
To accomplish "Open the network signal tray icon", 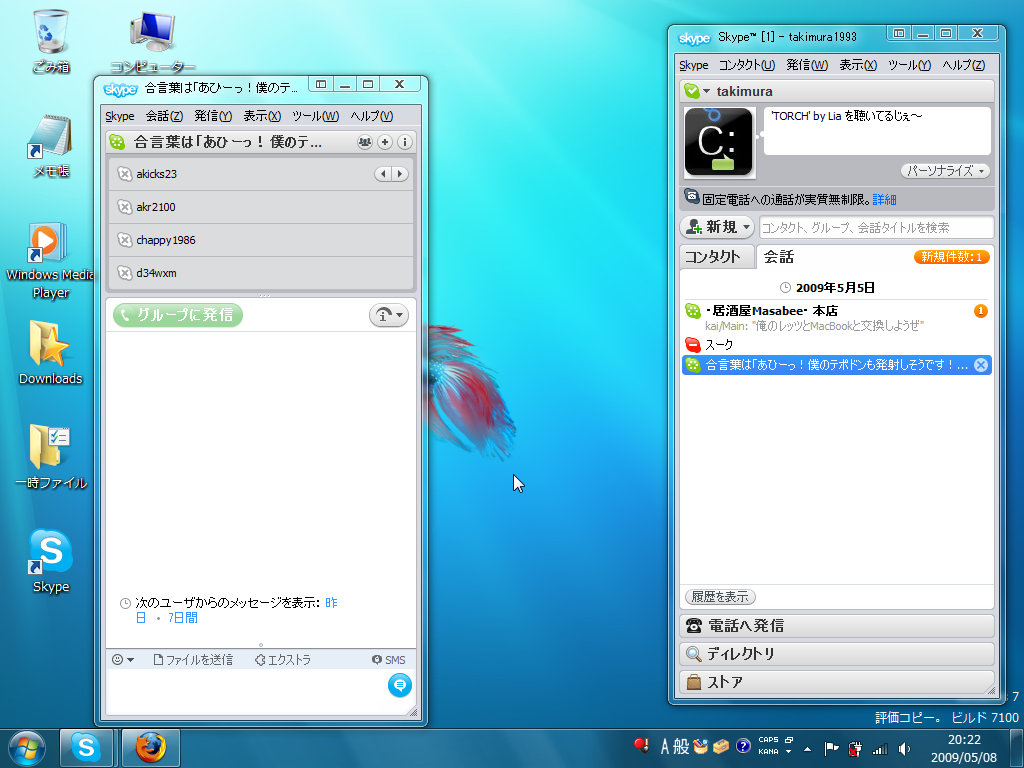I will (x=880, y=748).
